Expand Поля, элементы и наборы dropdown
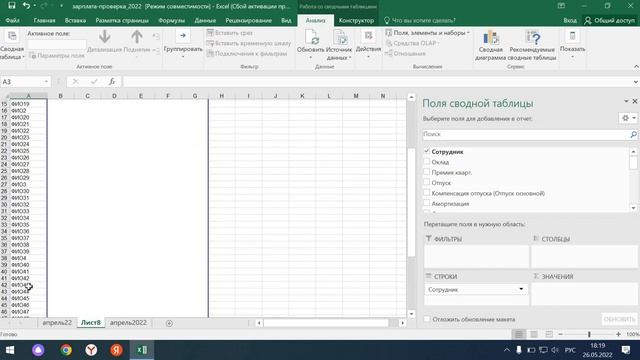Image resolution: width=640 pixels, height=360 pixels. point(428,33)
